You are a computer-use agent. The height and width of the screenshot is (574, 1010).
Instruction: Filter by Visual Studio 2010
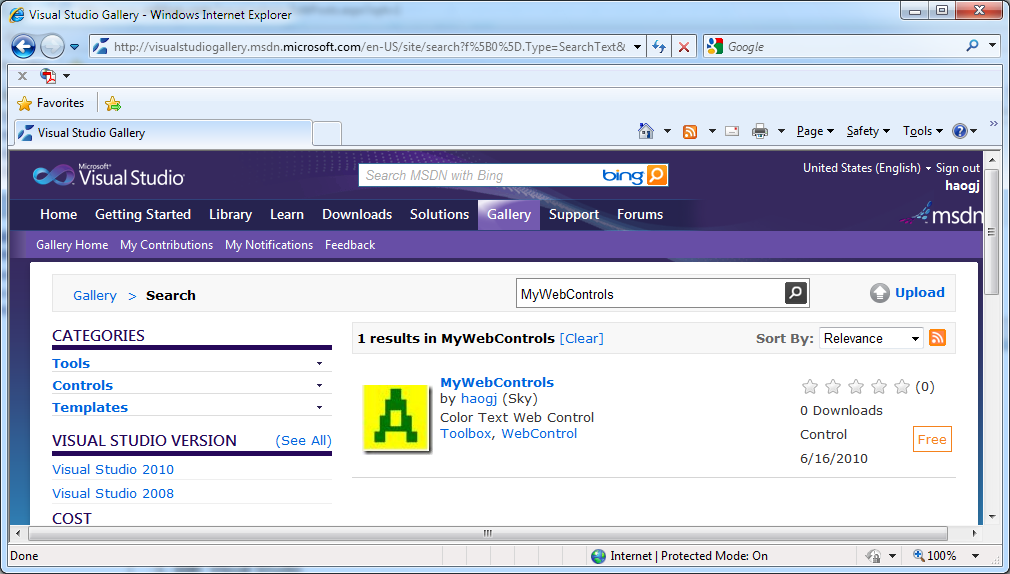pos(113,470)
